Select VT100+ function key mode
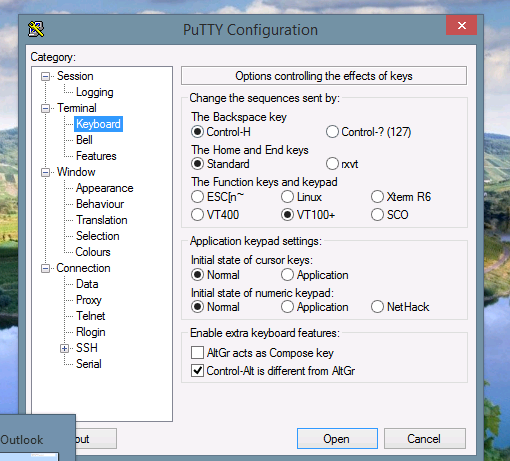This screenshot has height=461, width=510. coord(287,215)
